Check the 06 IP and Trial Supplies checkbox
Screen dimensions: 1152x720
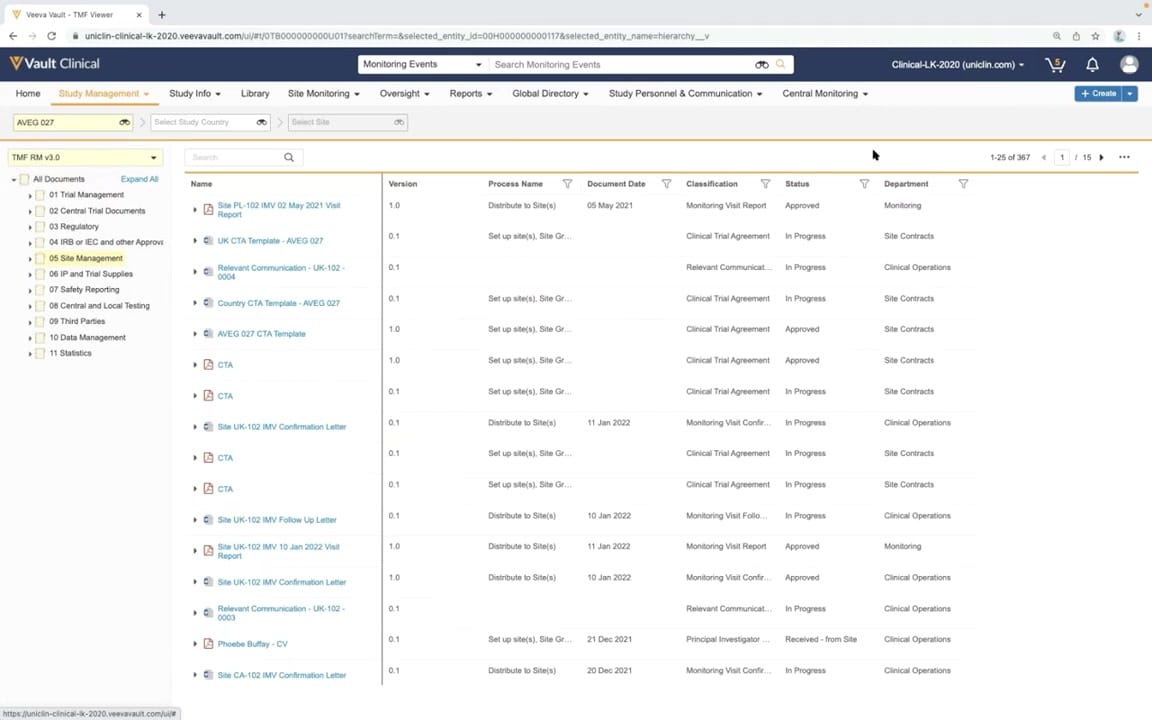40,274
